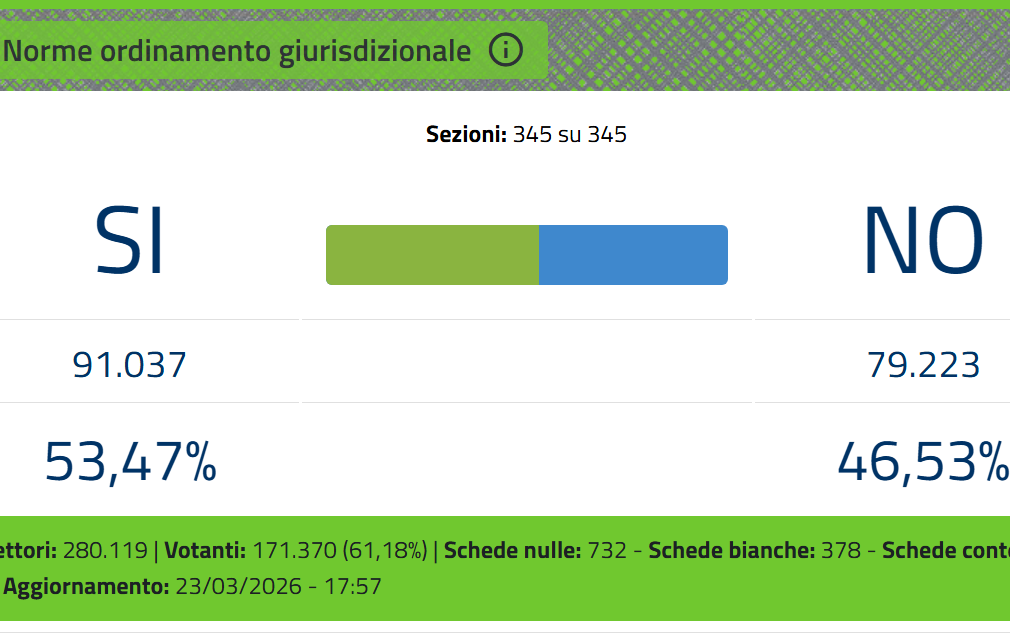Click the large SI heading
This screenshot has width=1010, height=633.
point(130,241)
